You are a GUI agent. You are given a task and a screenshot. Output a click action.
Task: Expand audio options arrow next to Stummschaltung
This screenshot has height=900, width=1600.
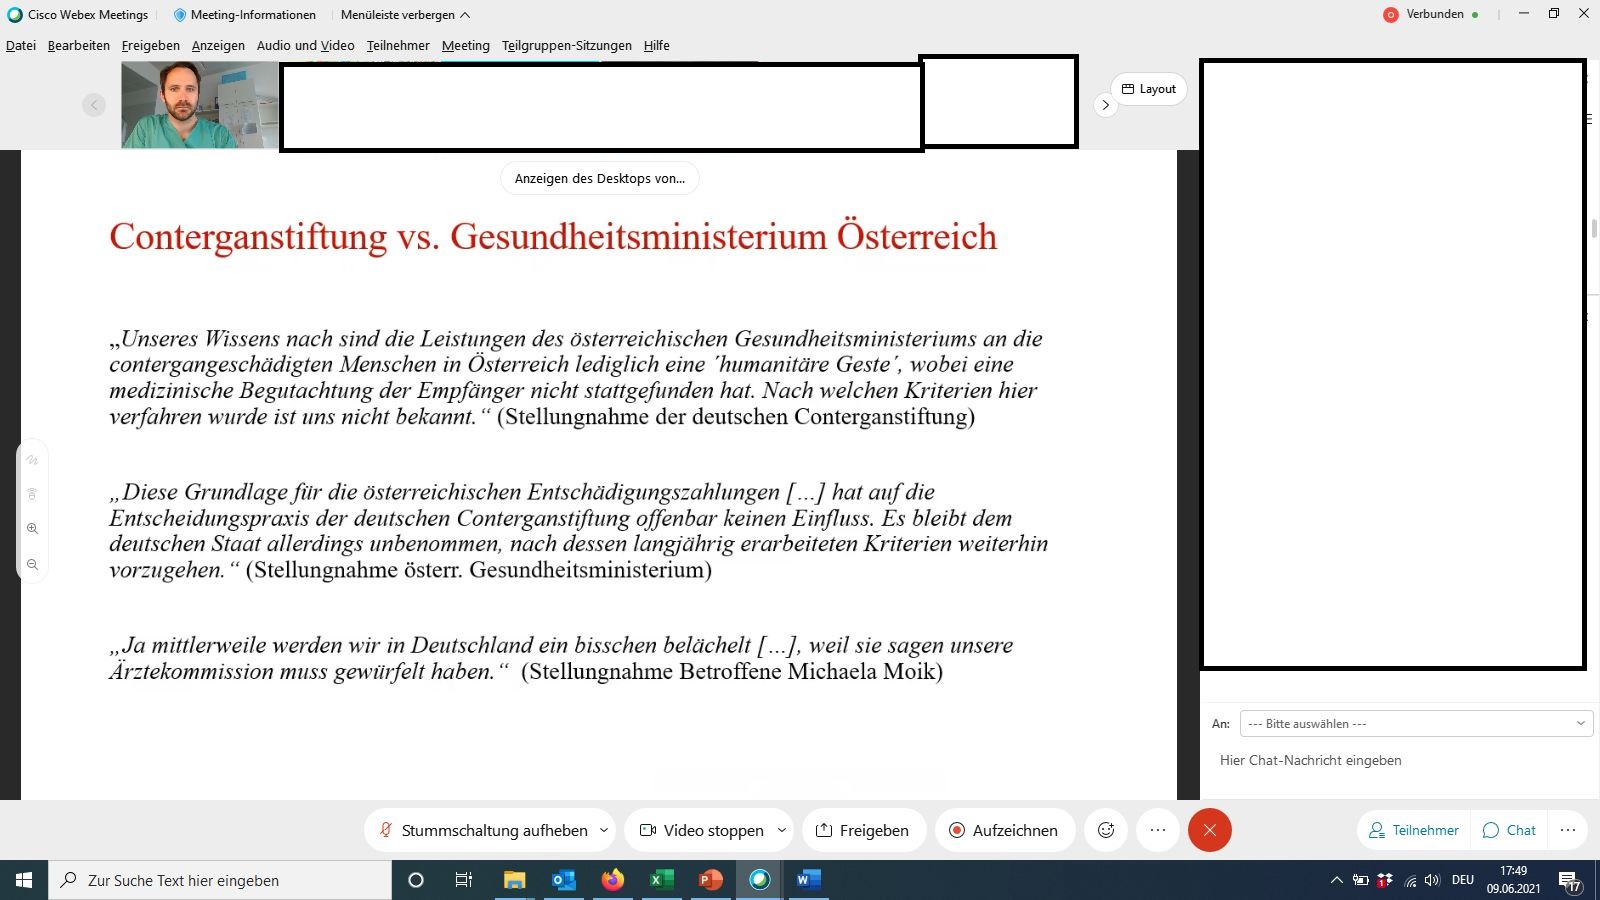coord(604,830)
